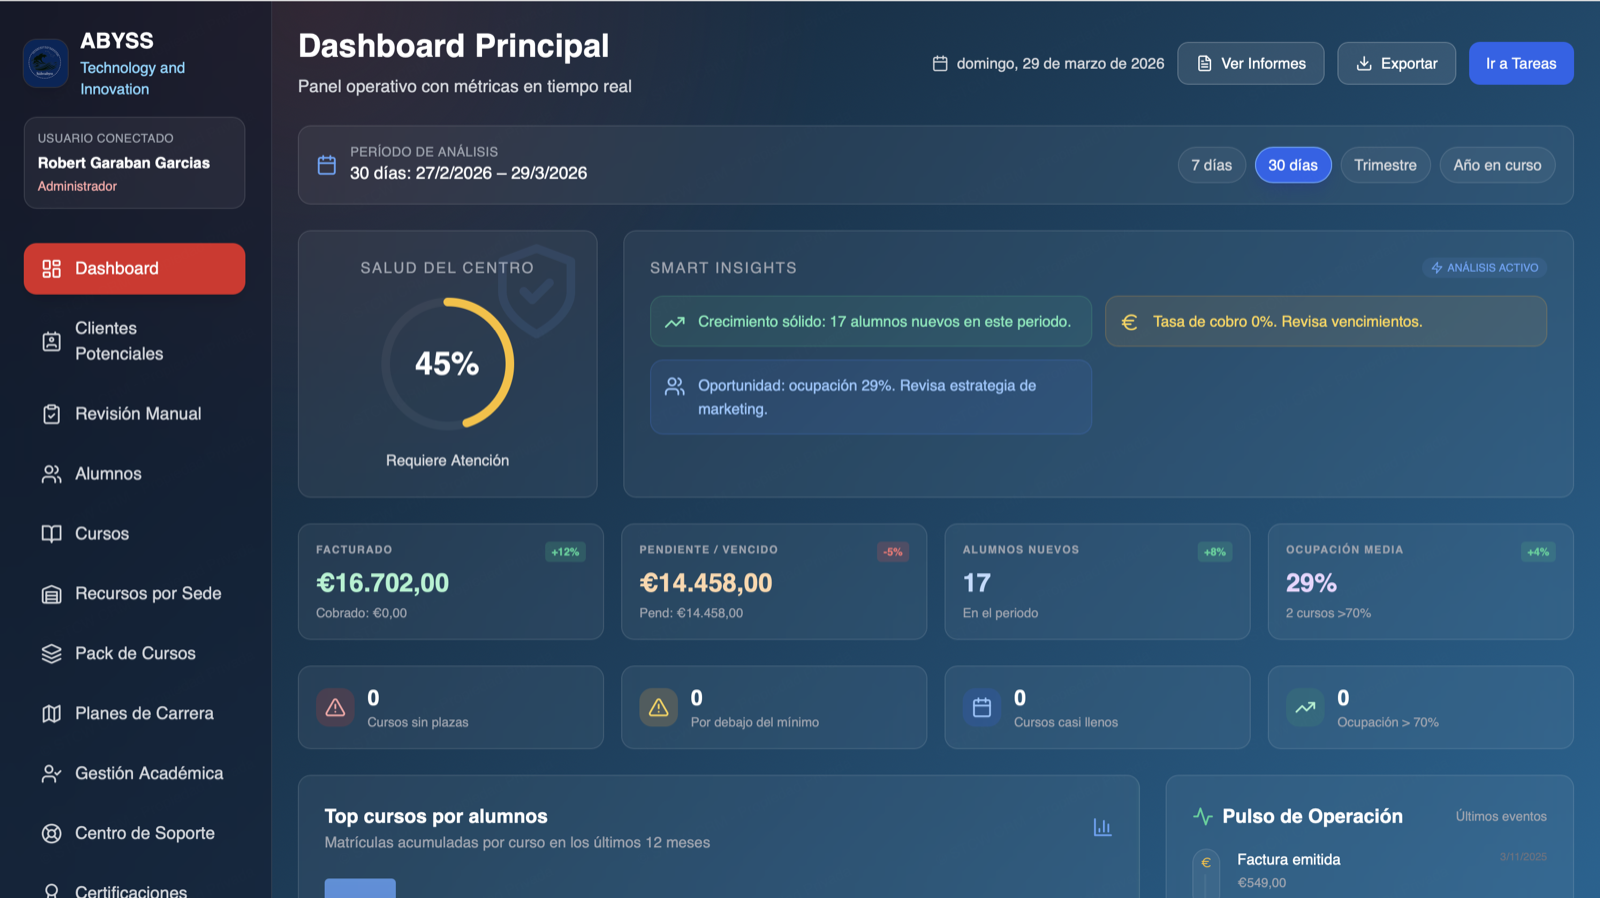
Task: Click the bar chart icon in Top cursos
Action: click(x=1102, y=827)
